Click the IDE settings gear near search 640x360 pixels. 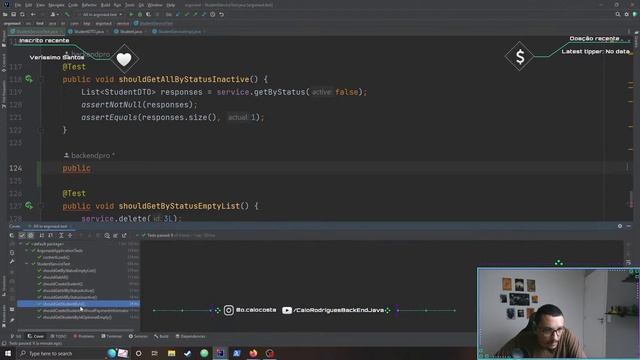click(626, 14)
